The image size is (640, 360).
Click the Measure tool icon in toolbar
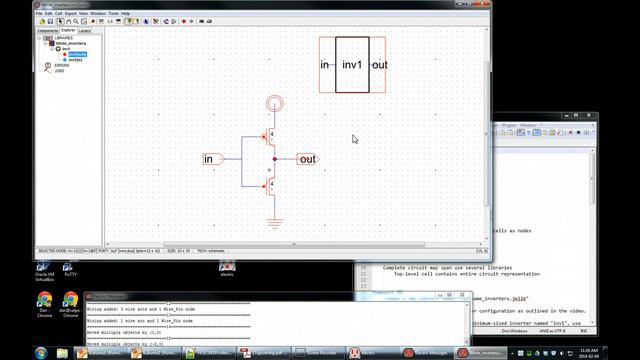pos(93,21)
